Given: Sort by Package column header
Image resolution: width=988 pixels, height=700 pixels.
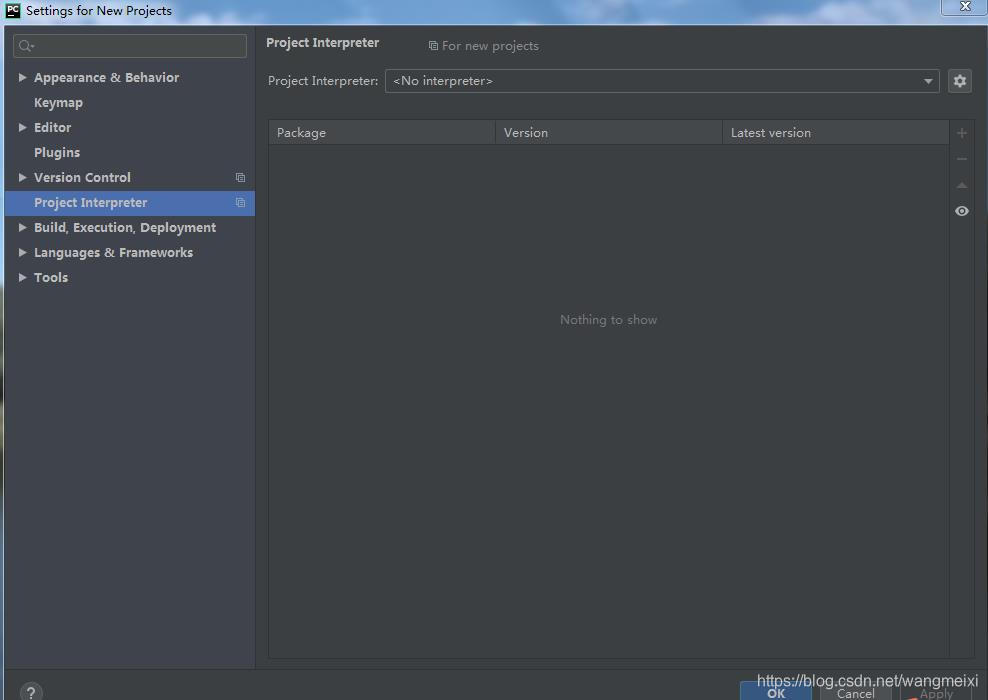Looking at the screenshot, I should [x=382, y=133].
